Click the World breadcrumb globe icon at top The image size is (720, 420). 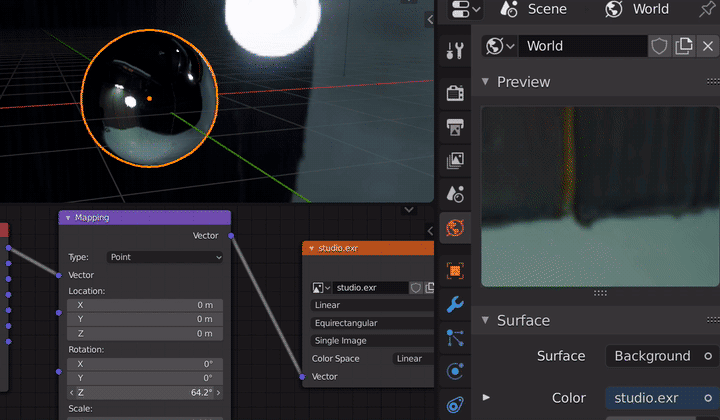tap(614, 9)
